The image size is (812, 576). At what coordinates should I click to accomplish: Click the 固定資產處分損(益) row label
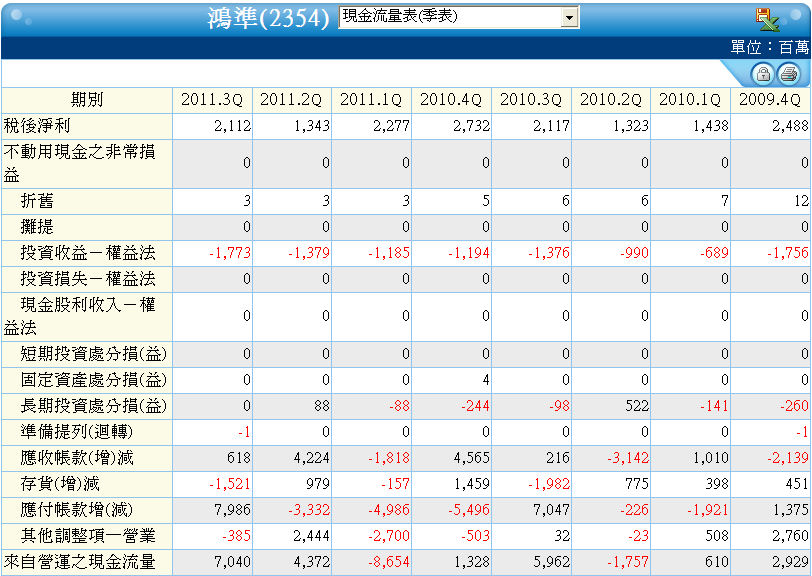click(93, 380)
